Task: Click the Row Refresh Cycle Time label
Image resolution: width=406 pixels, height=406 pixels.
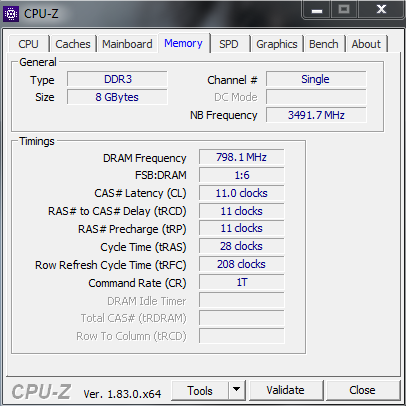Action: pyautogui.click(x=111, y=265)
